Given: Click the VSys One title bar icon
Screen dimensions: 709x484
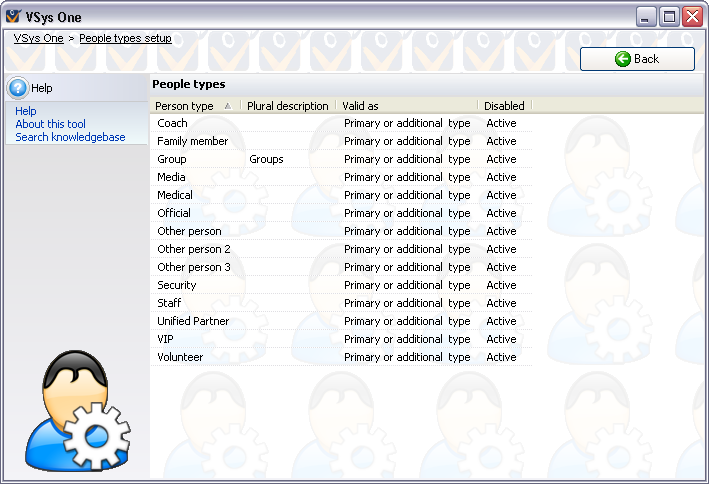Looking at the screenshot, I should click(13, 17).
